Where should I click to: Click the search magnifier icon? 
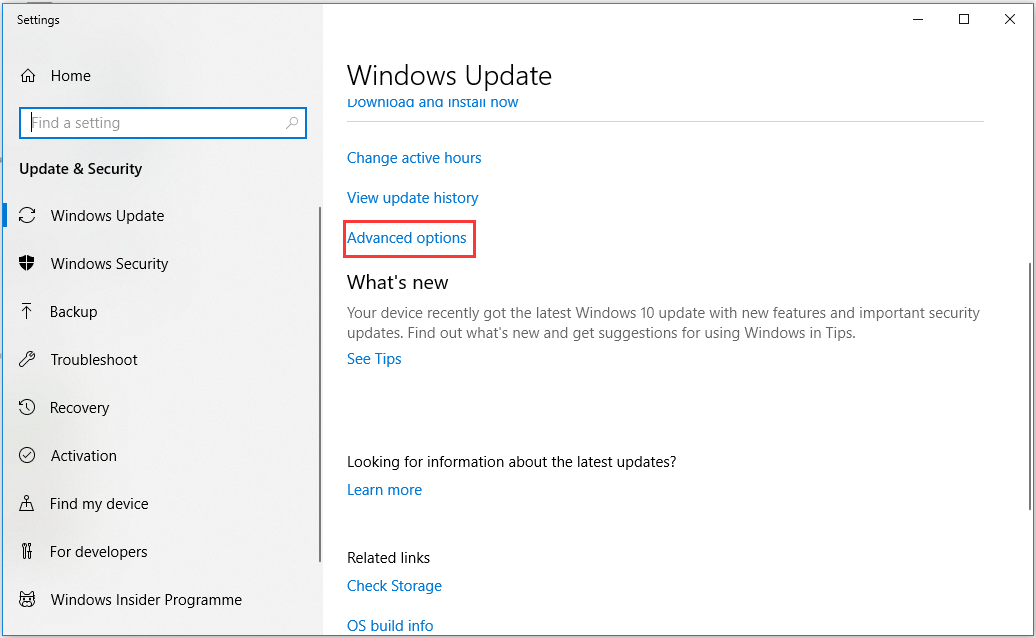coord(292,123)
